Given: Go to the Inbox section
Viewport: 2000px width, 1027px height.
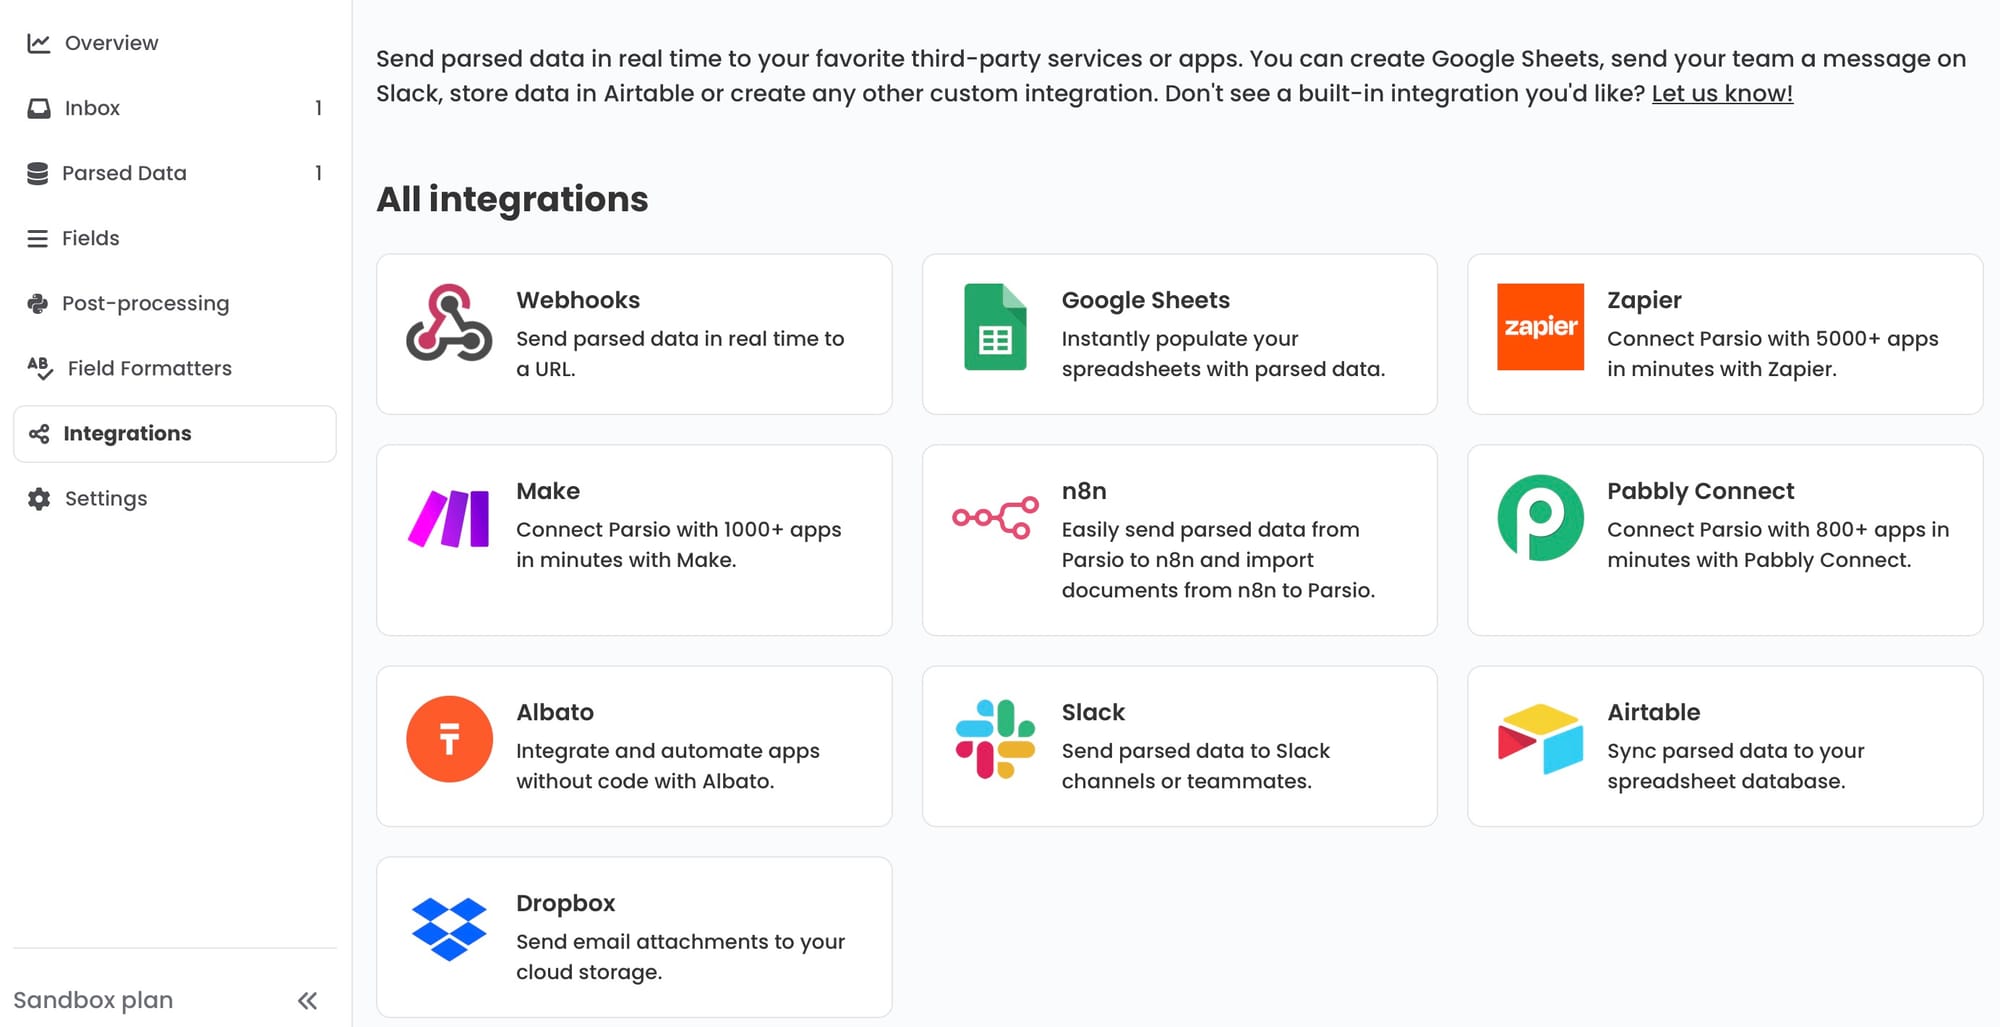Looking at the screenshot, I should click(92, 108).
